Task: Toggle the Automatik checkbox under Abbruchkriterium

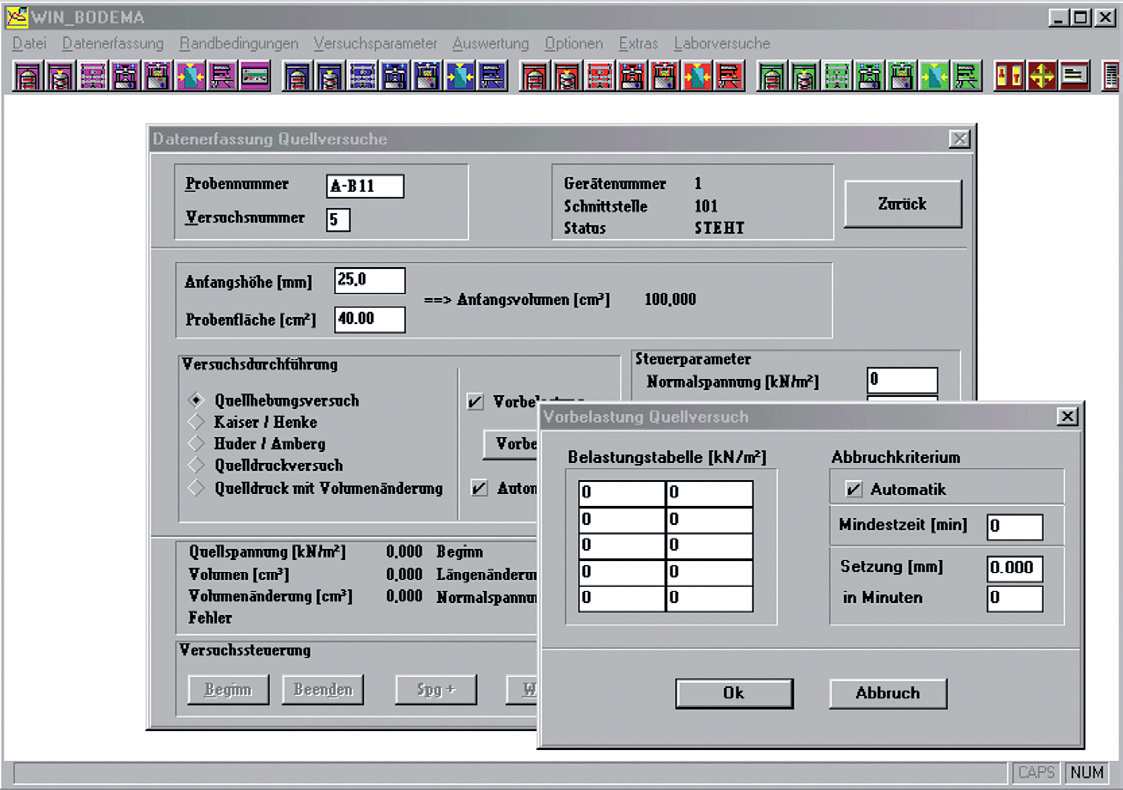Action: 853,489
